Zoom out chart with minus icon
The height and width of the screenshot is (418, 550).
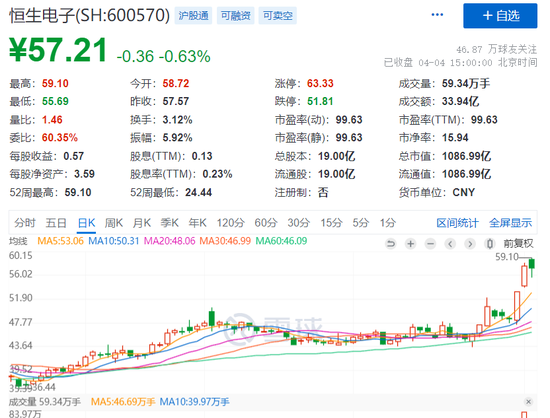point(431,243)
